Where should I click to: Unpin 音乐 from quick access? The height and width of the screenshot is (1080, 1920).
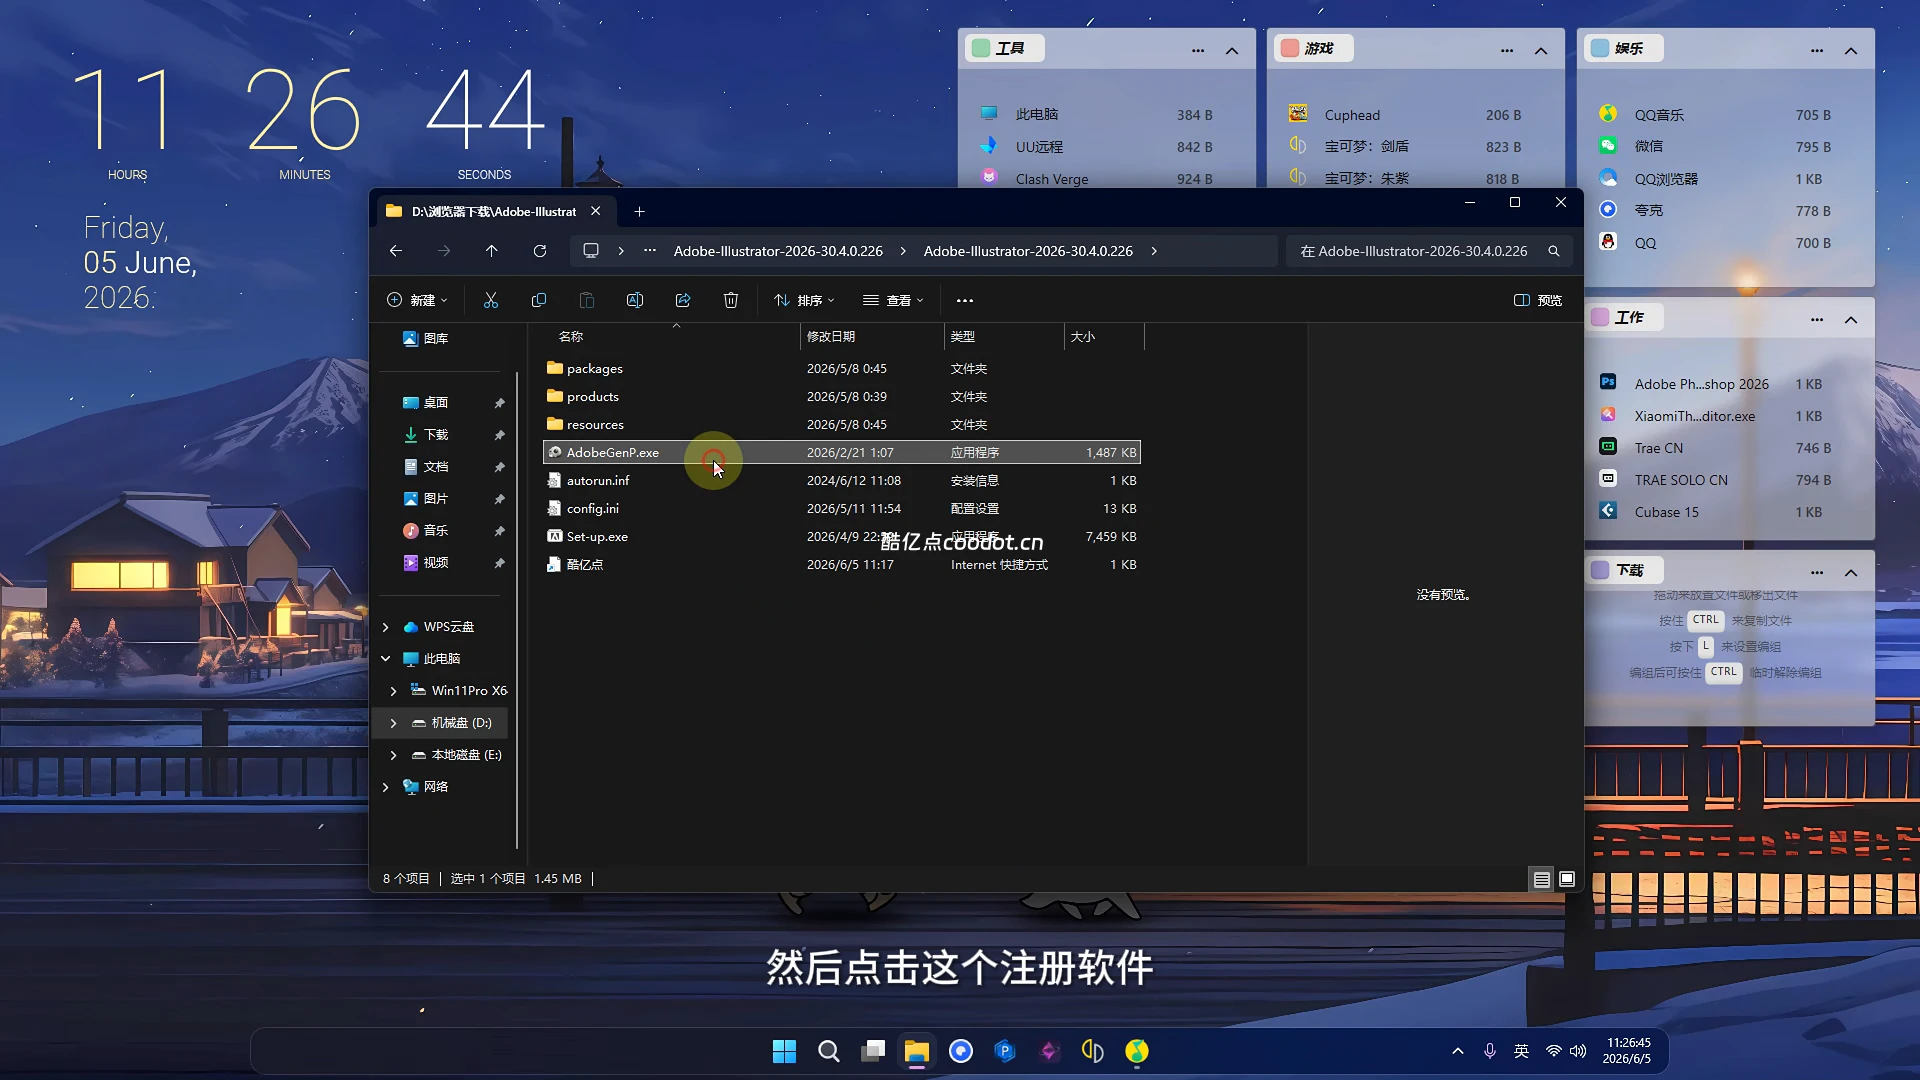coord(499,531)
